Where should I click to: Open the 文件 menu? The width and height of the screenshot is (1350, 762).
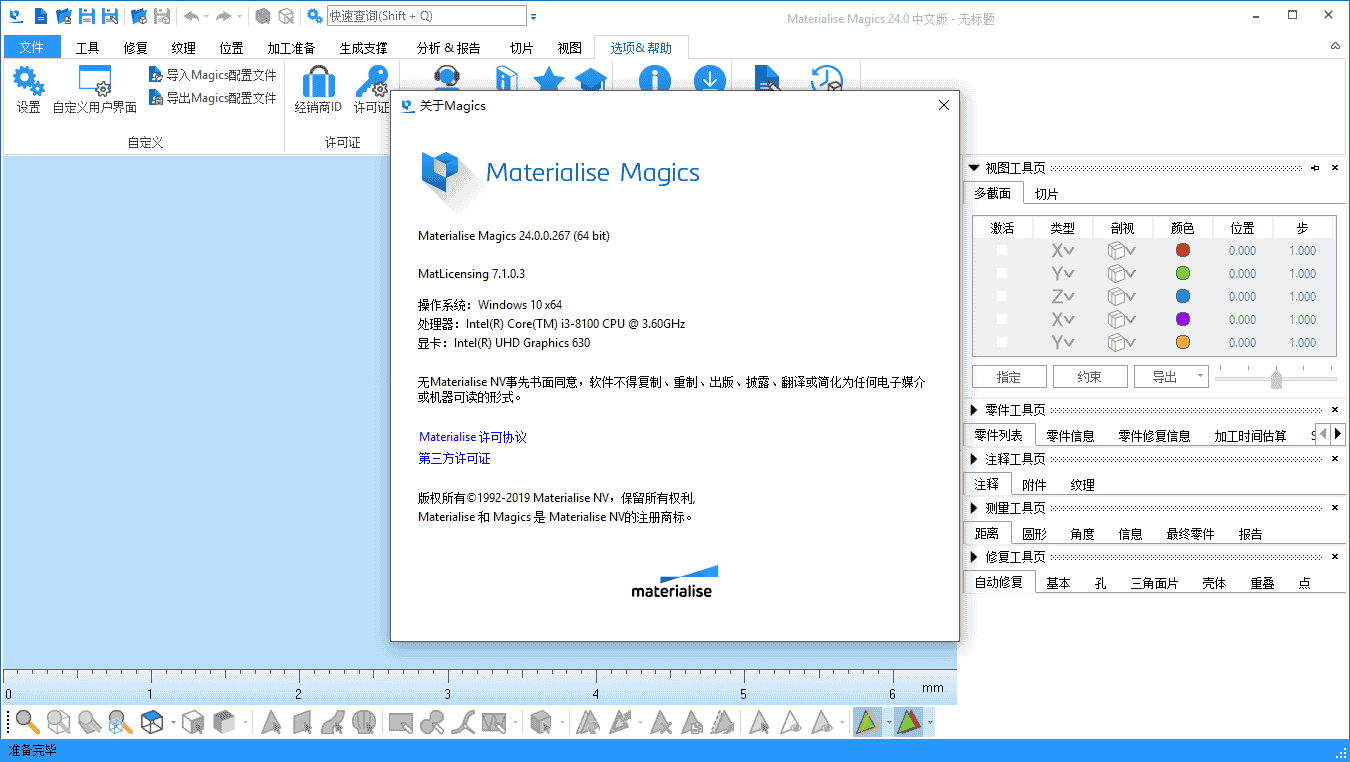[32, 48]
